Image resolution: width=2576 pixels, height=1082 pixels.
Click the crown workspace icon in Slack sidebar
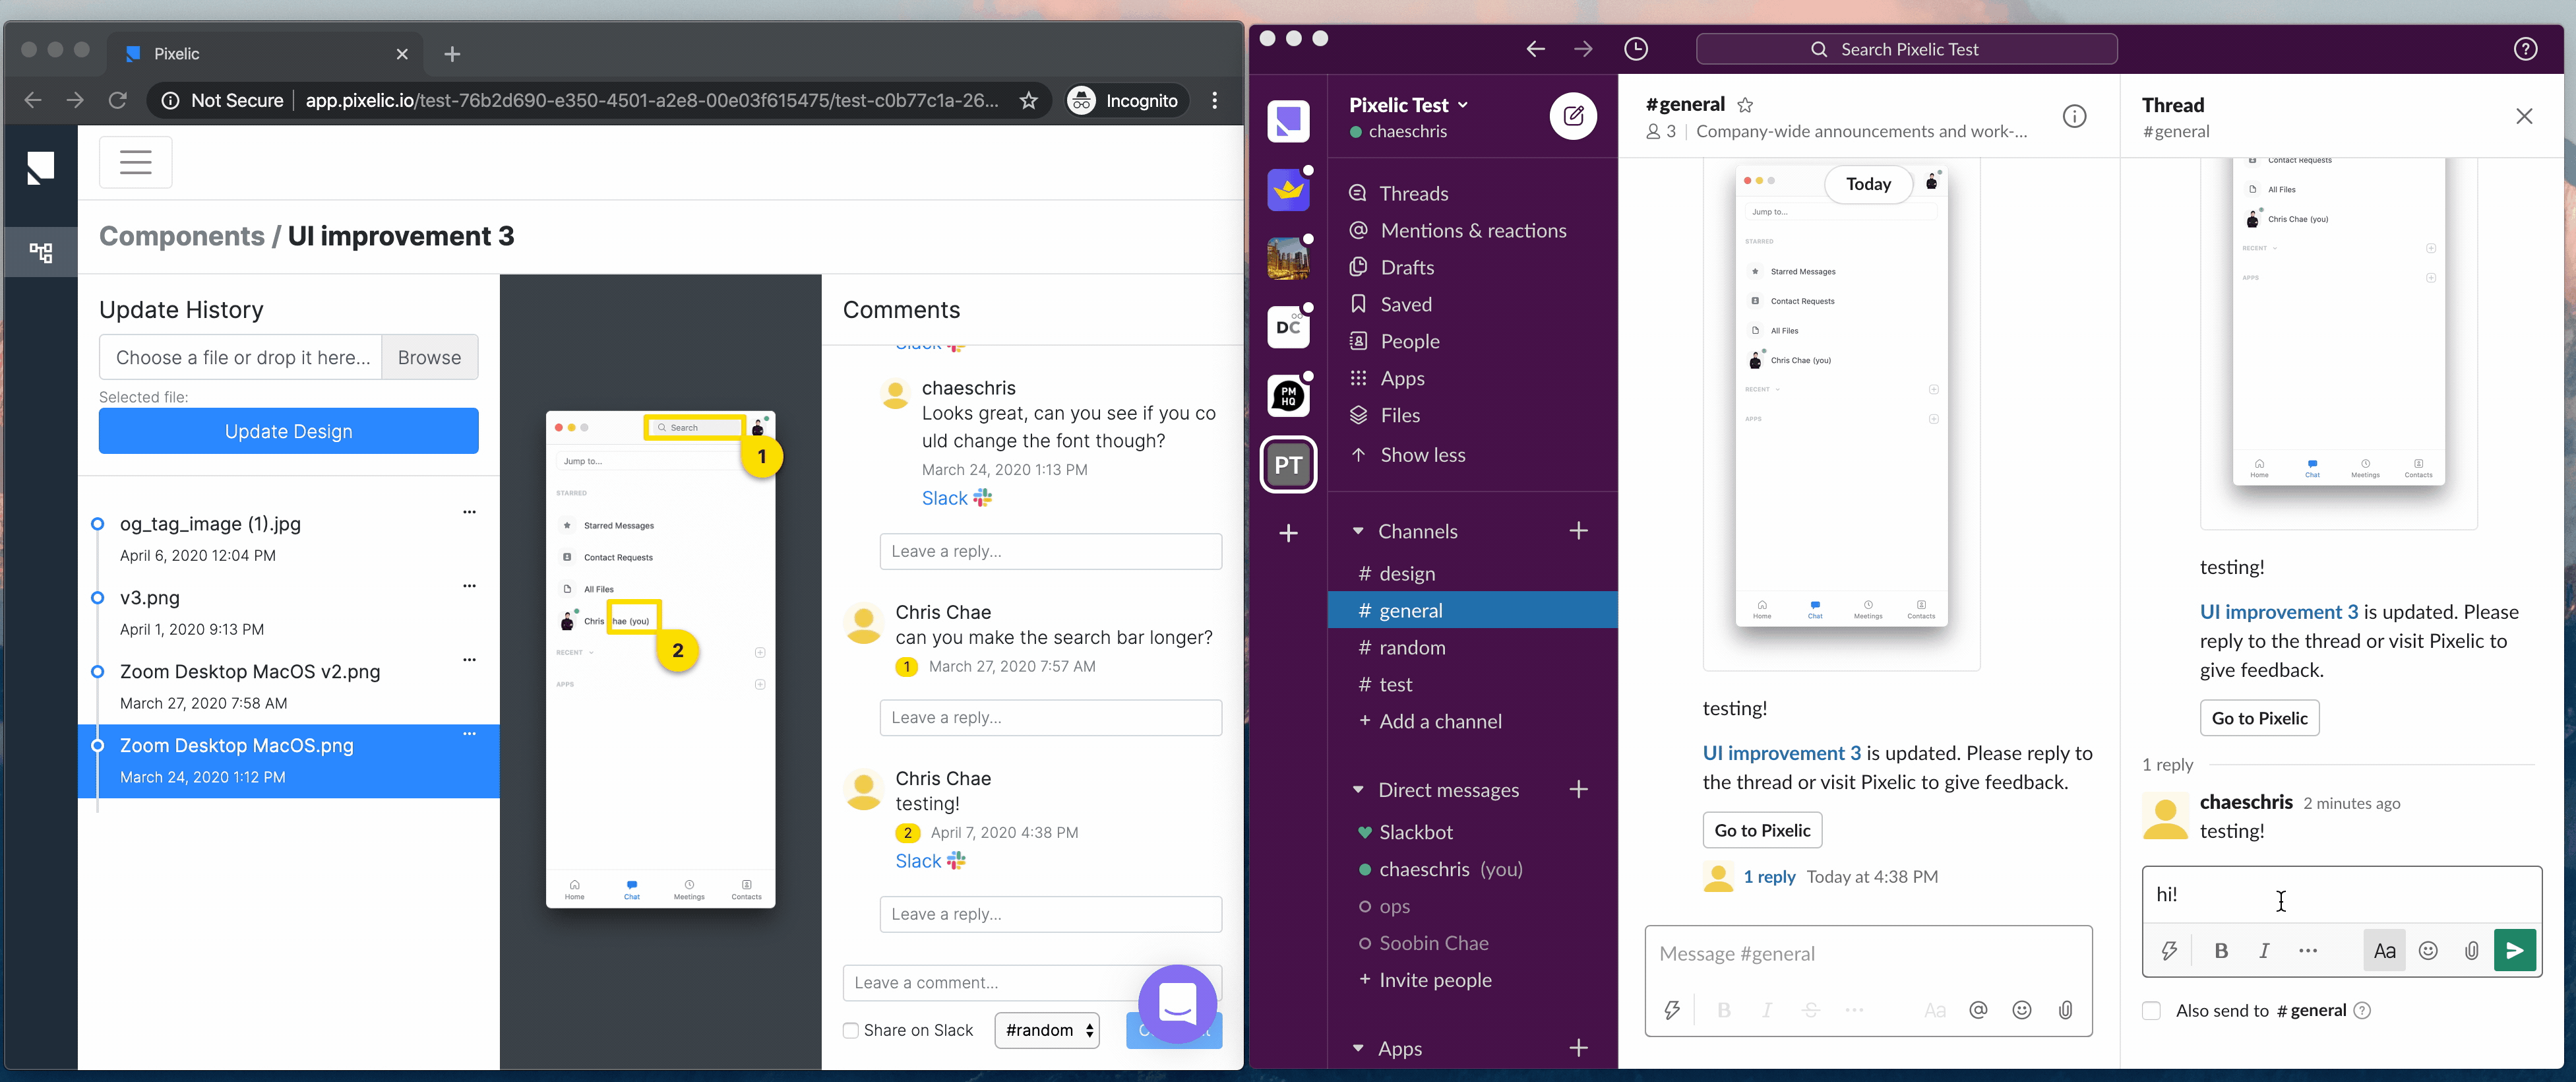pyautogui.click(x=1288, y=190)
